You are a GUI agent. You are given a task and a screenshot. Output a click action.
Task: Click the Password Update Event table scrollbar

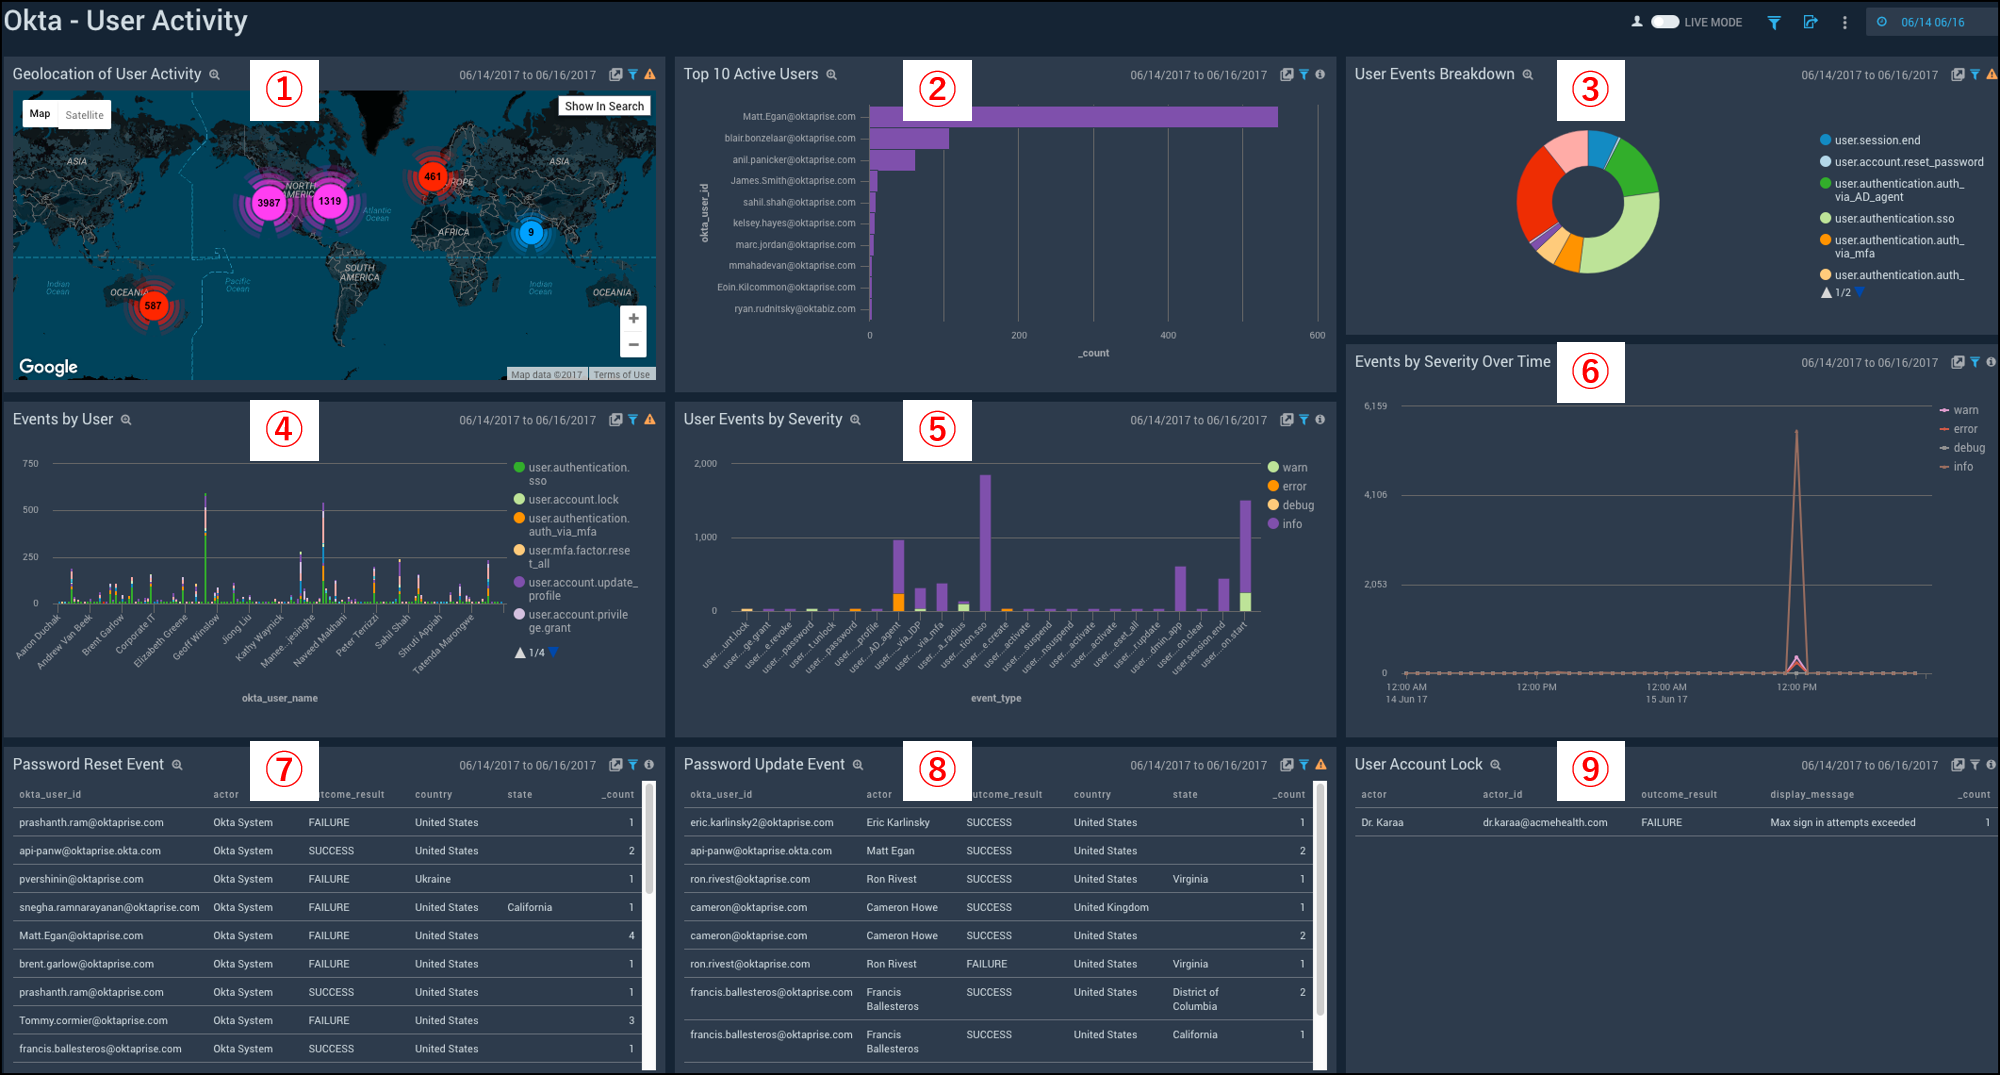(1320, 900)
